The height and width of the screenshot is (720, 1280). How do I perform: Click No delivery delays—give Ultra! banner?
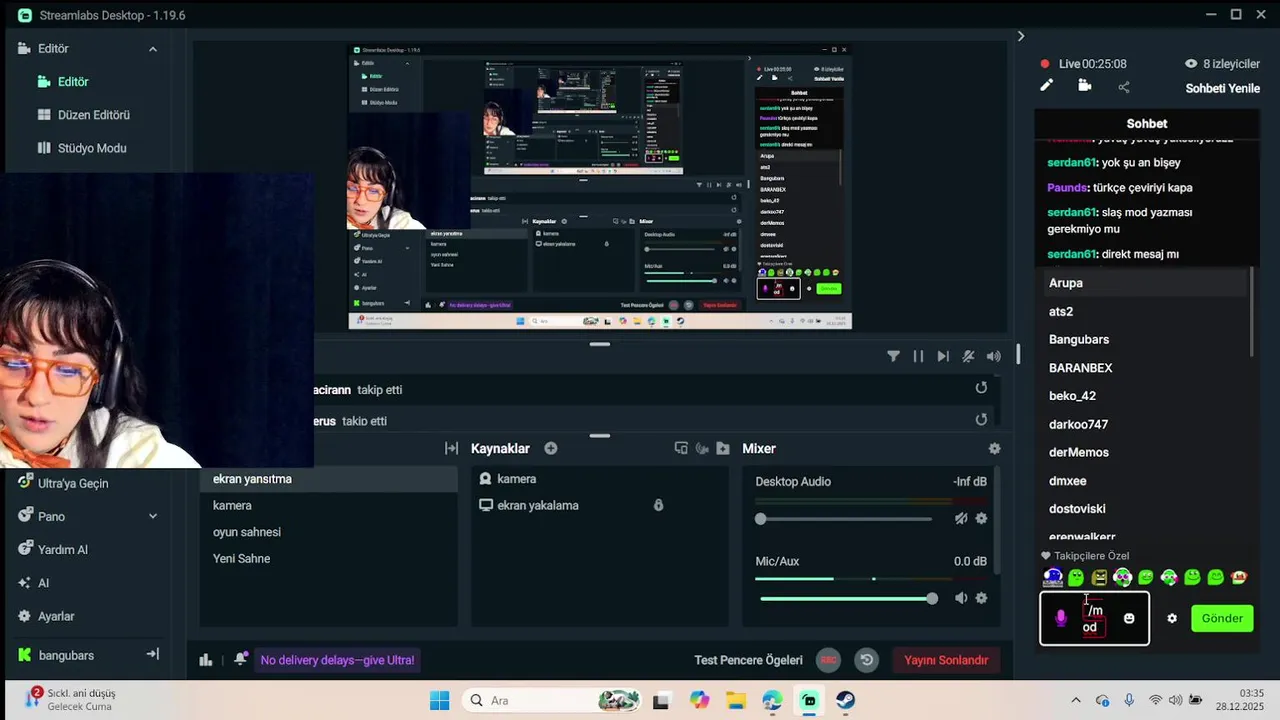(x=337, y=660)
